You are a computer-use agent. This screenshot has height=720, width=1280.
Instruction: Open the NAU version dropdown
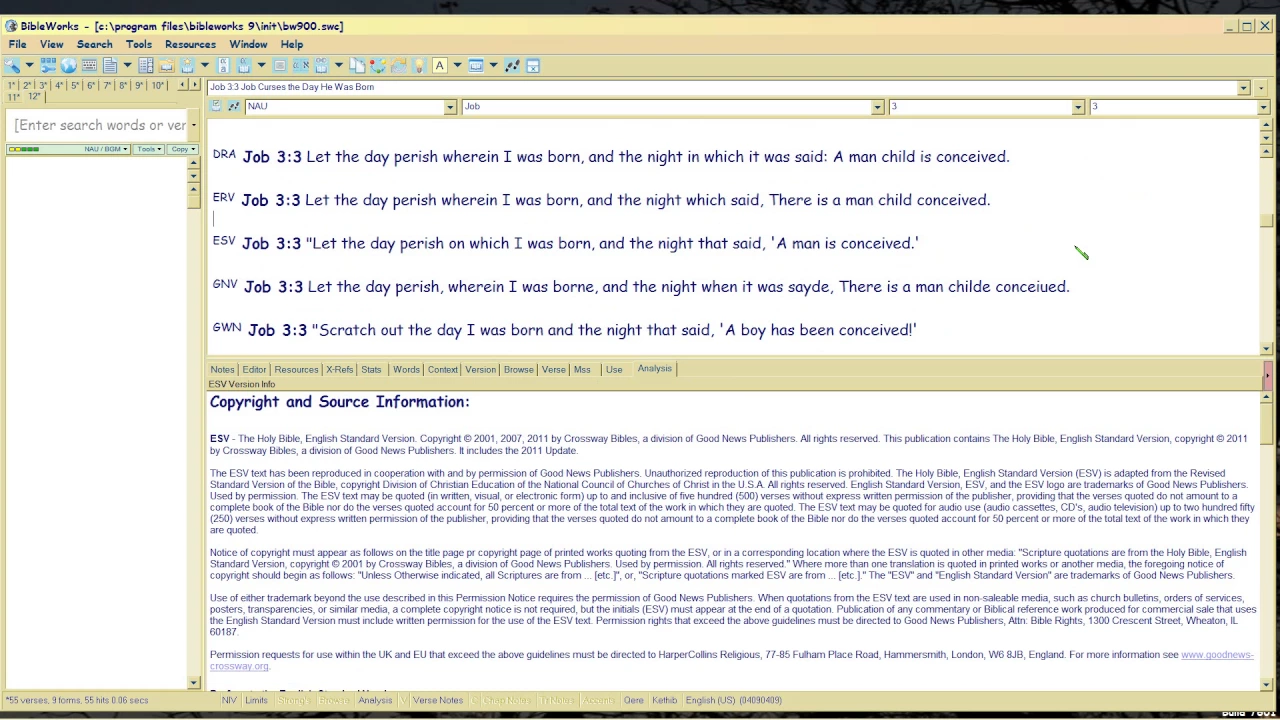click(450, 107)
